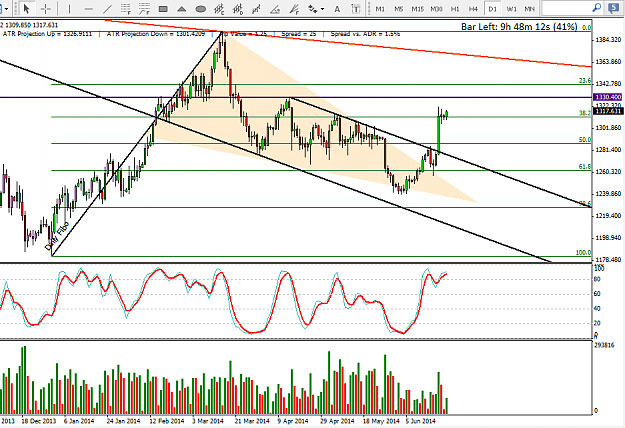Image resolution: width=625 pixels, height=428 pixels.
Task: Select the Text Label 'T' tool
Action: [x=356, y=8]
